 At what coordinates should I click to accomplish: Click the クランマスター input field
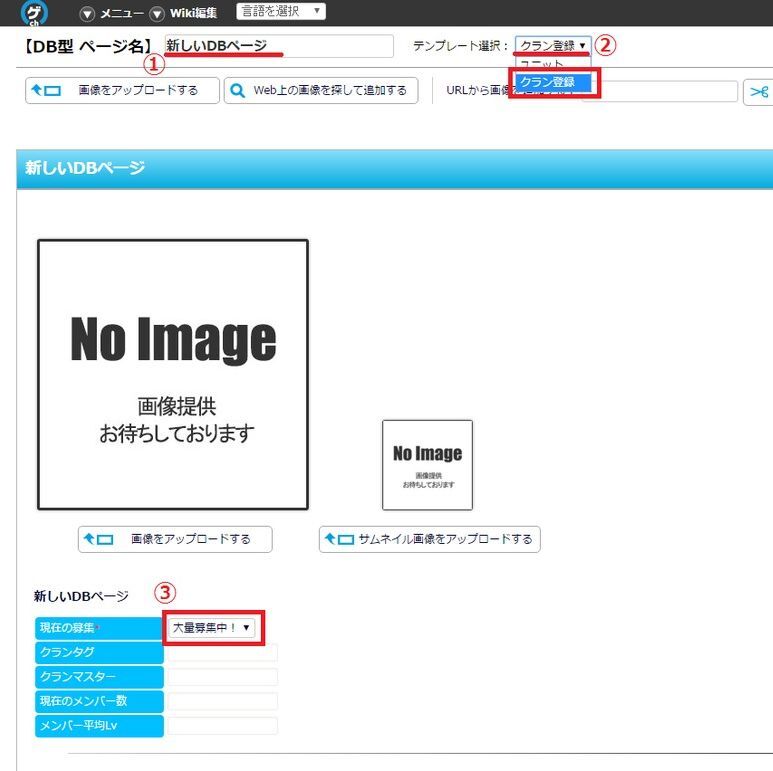point(222,677)
